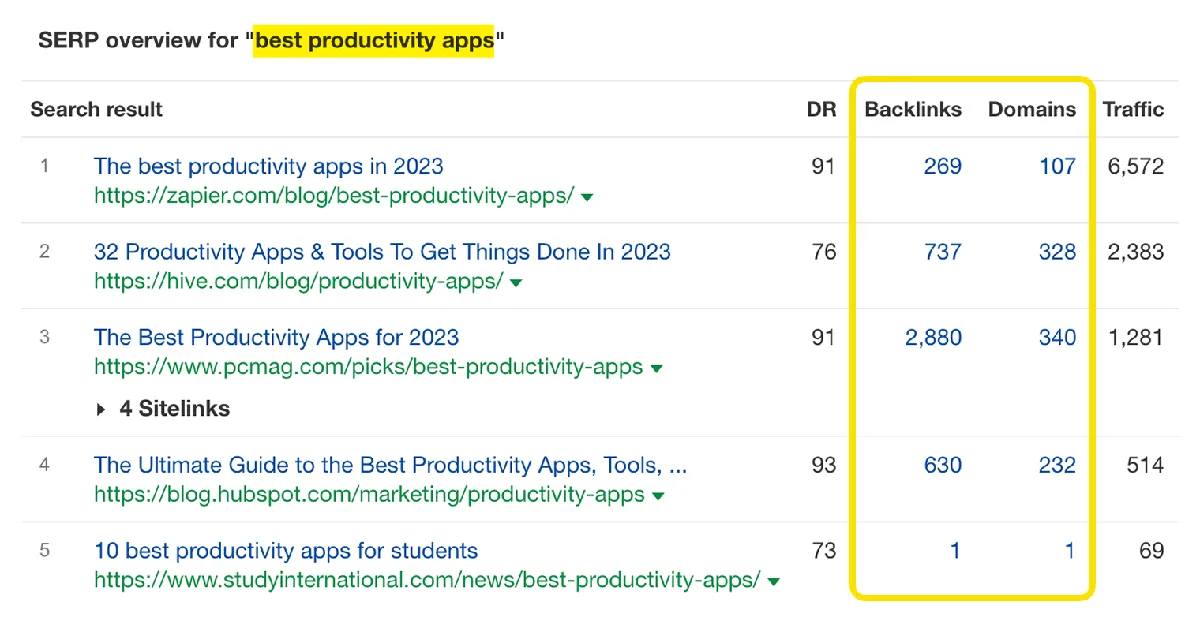Click the Backlinks column header
The height and width of the screenshot is (617, 1200).
tap(913, 109)
